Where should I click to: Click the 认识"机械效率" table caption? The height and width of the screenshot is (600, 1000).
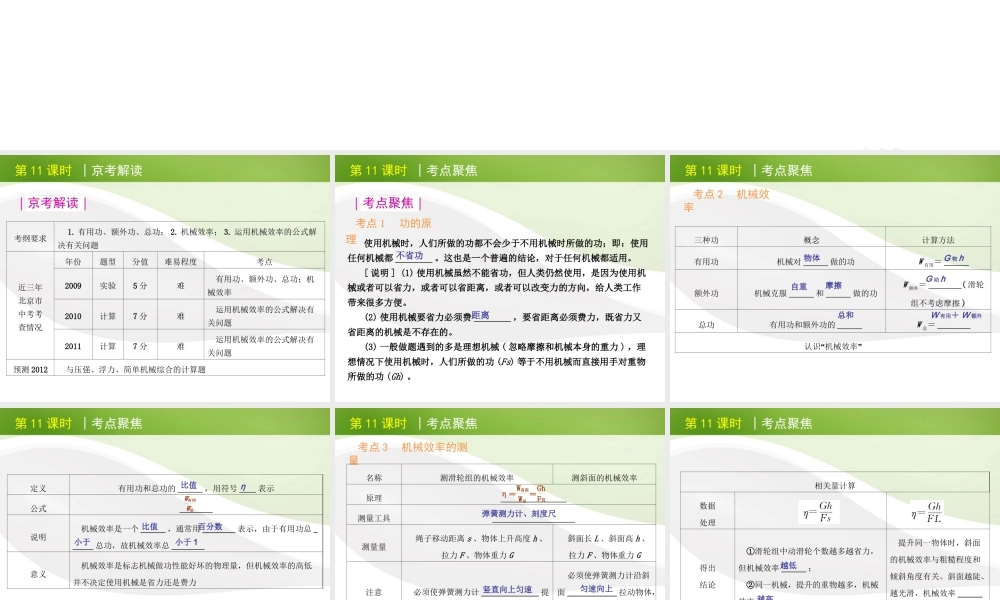point(833,346)
